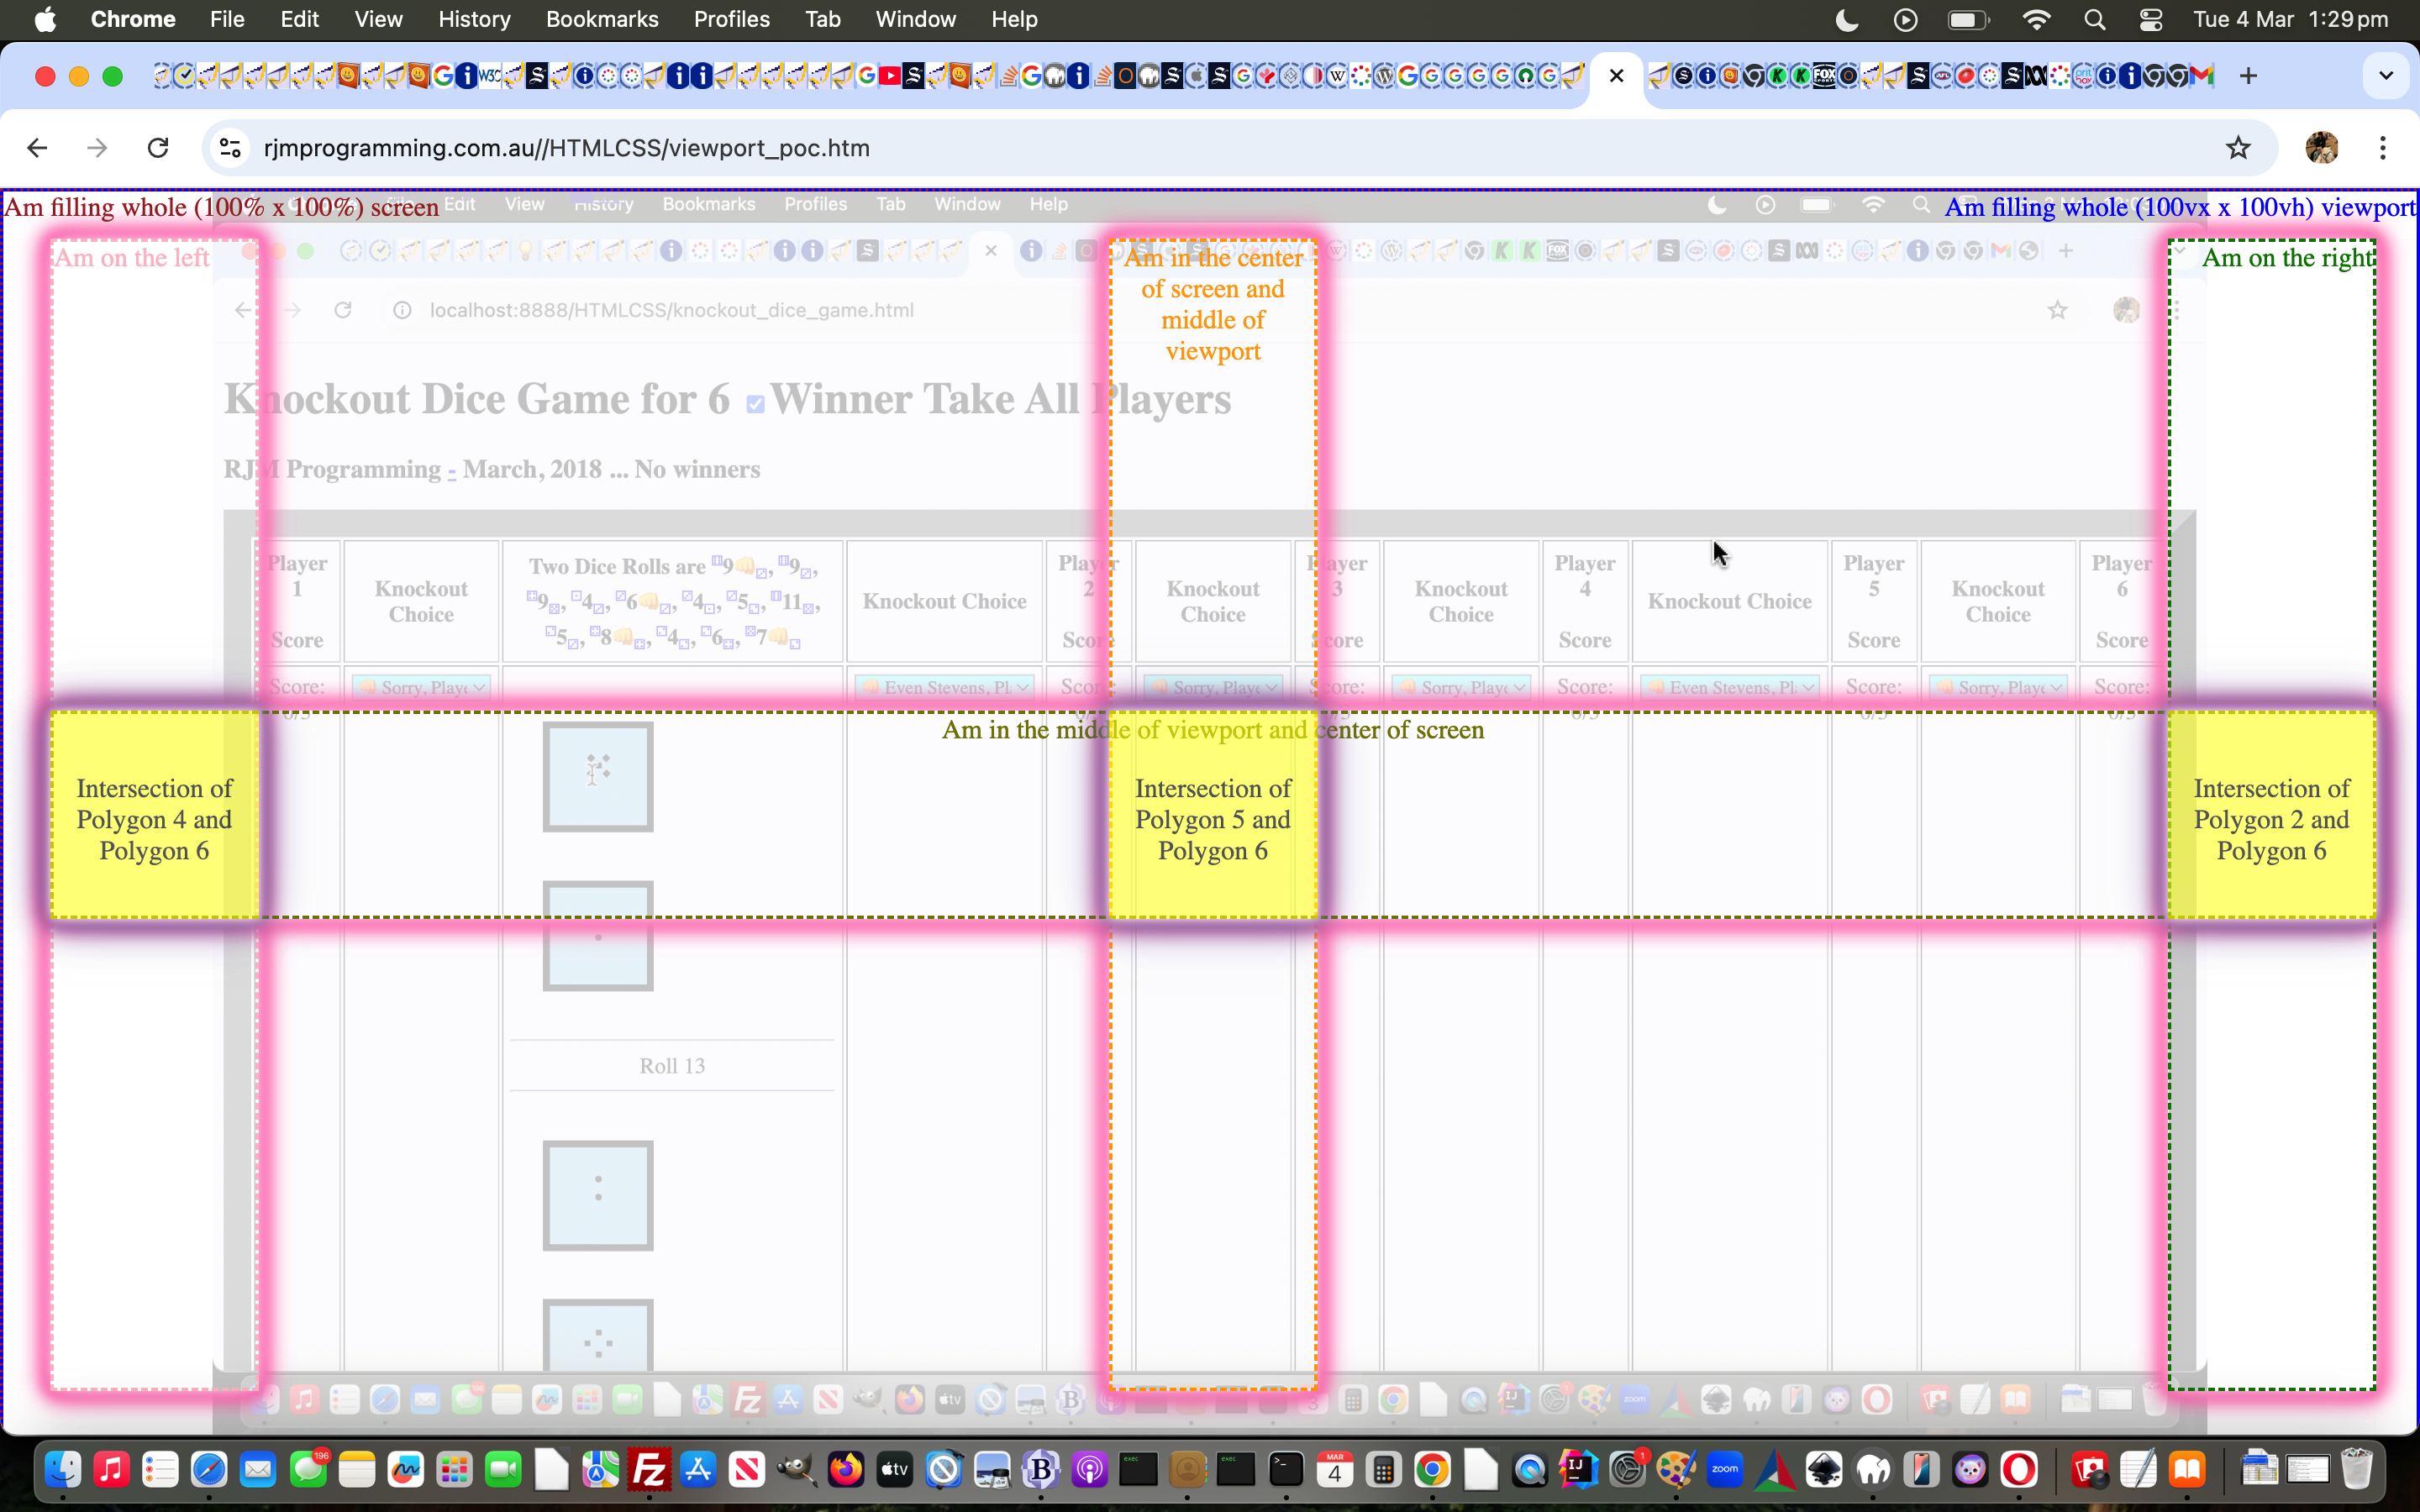The image size is (2420, 1512).
Task: Expand the tab search dropdown chevron
Action: (2386, 76)
